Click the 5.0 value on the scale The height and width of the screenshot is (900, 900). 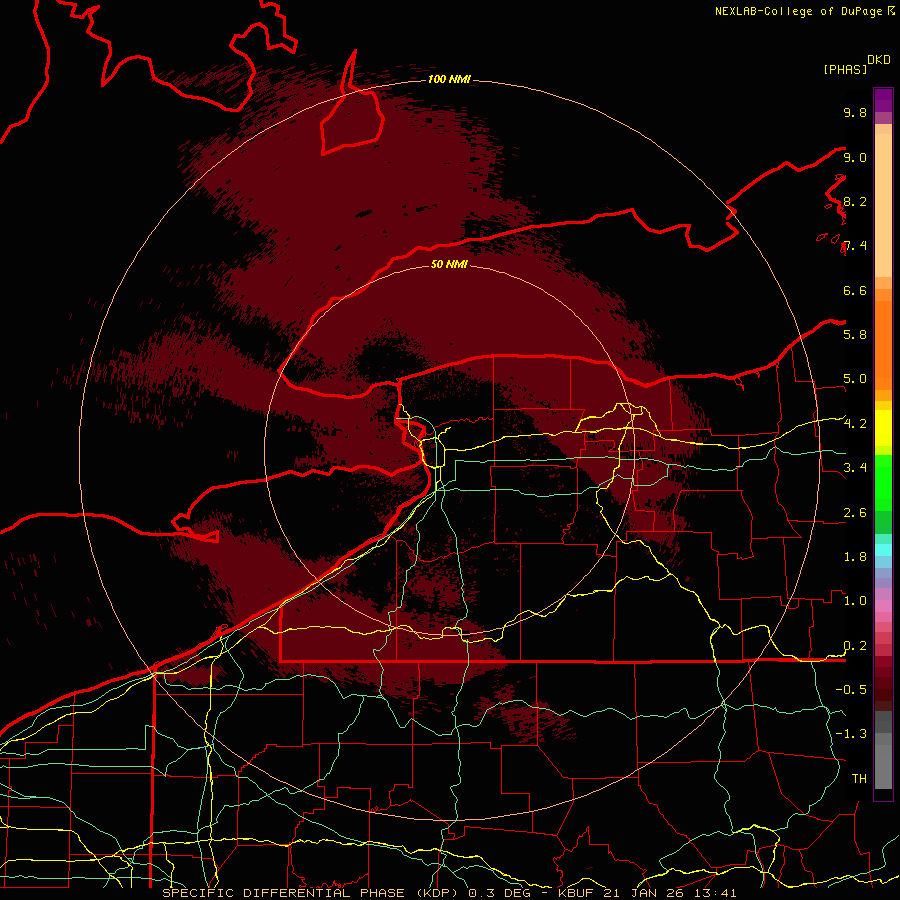click(x=855, y=379)
